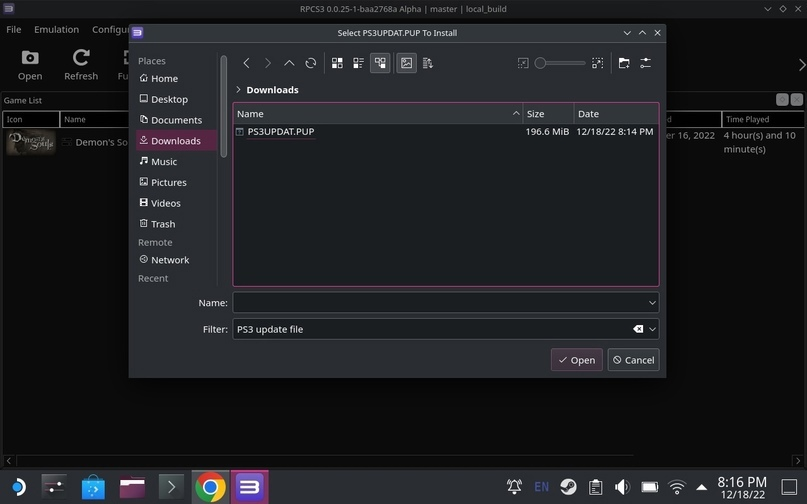Expand the Name field dropdown arrow

coord(652,303)
